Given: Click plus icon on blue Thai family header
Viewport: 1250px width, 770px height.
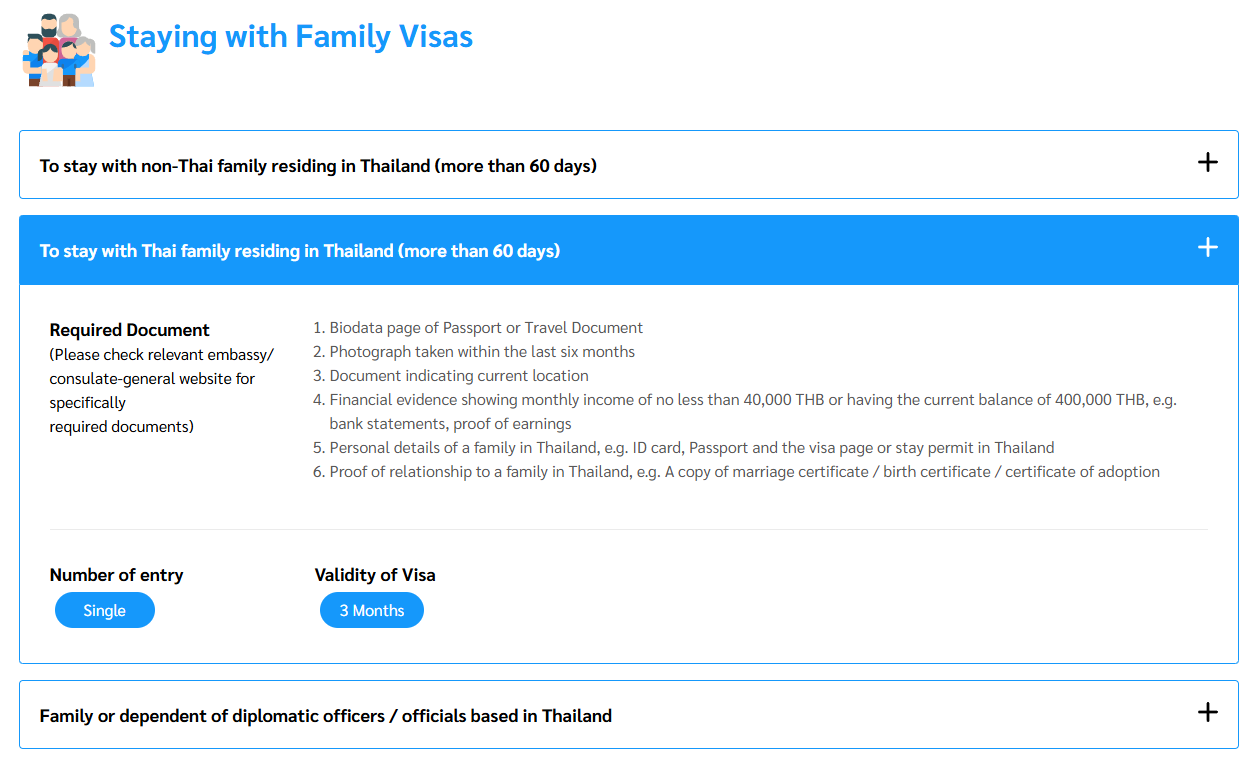Looking at the screenshot, I should (1208, 247).
